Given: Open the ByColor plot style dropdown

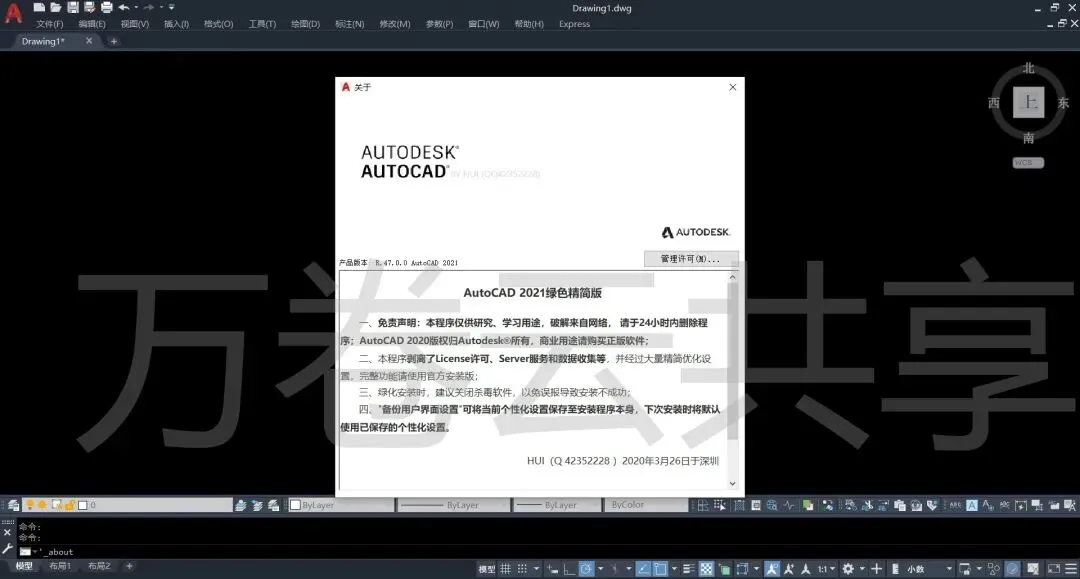Looking at the screenshot, I should point(645,505).
